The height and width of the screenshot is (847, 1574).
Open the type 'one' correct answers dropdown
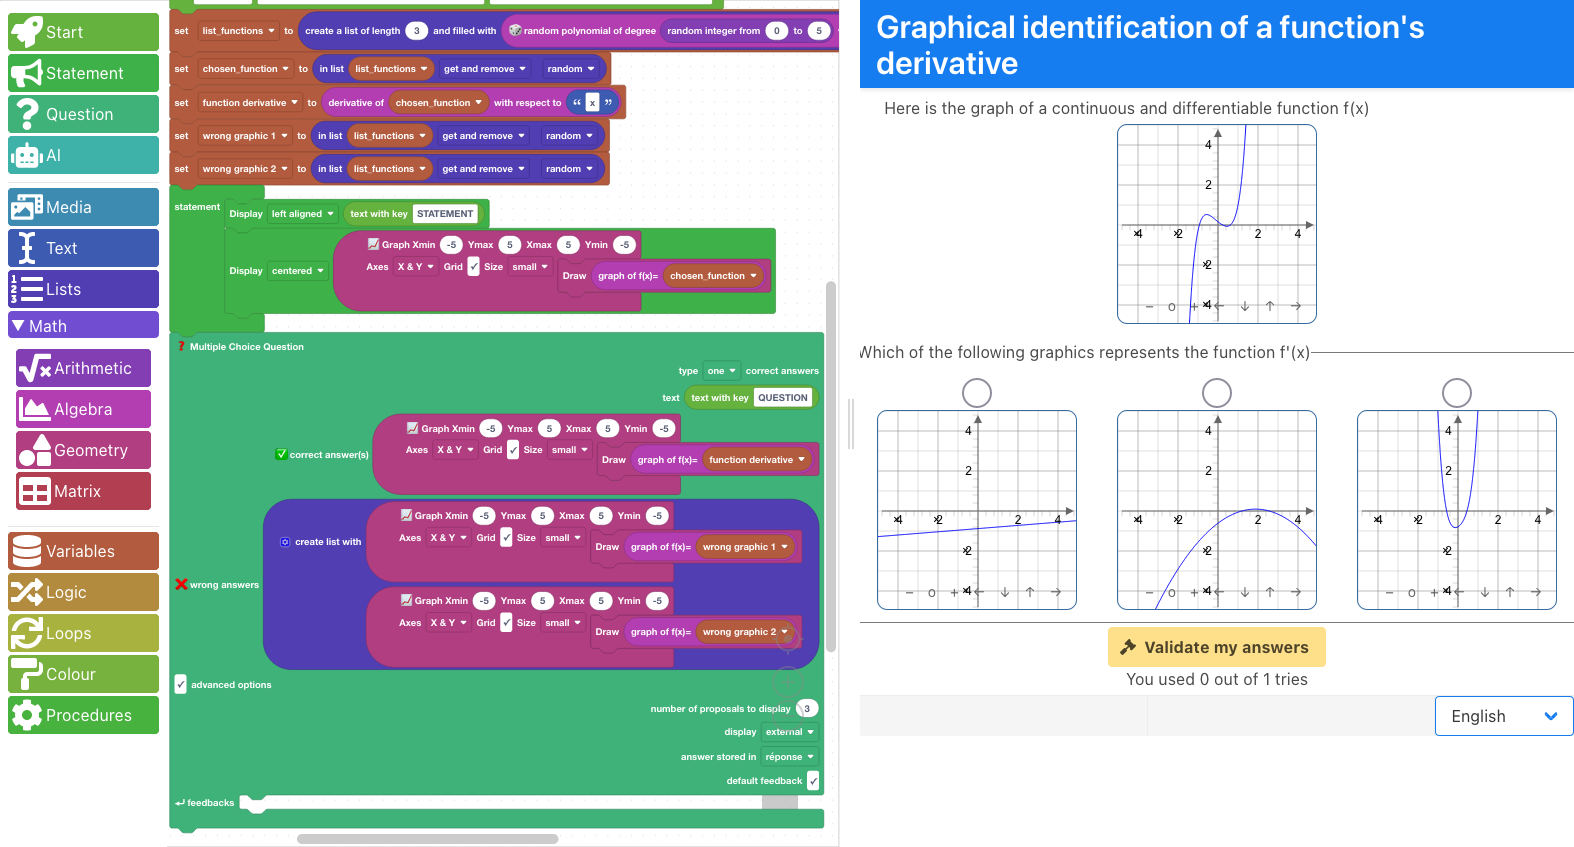tap(721, 371)
